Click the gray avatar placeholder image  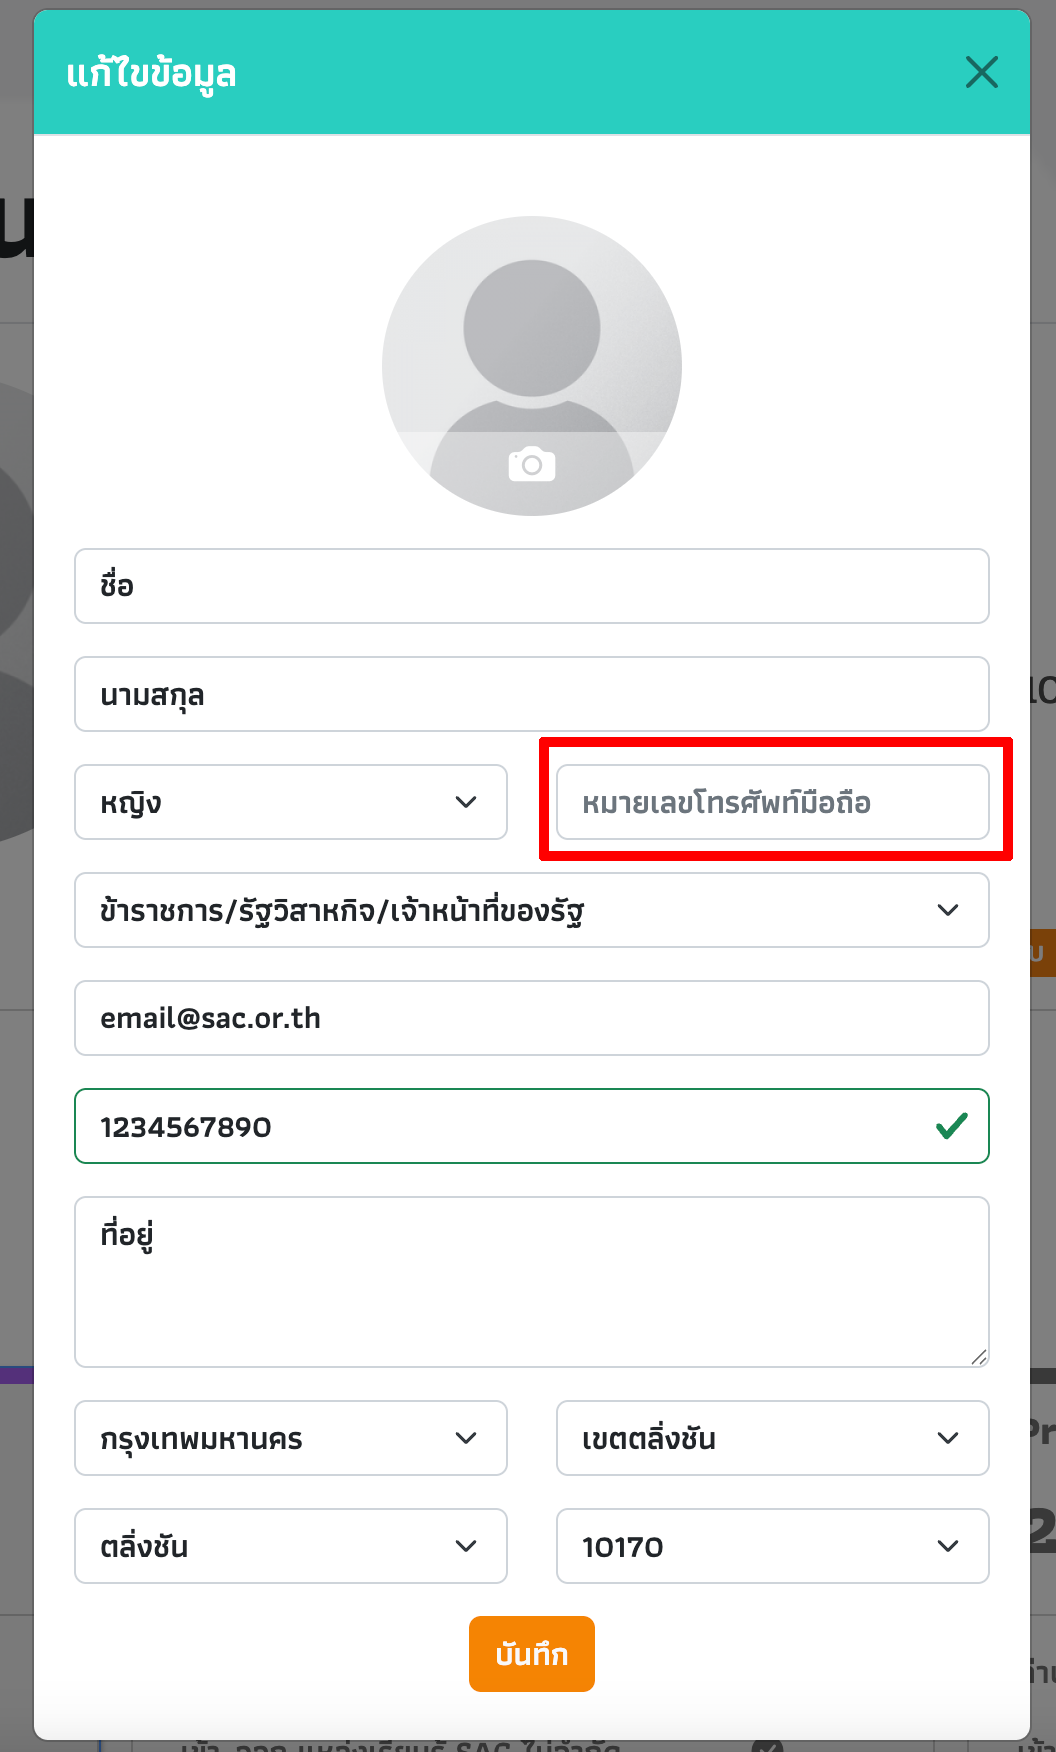532,366
